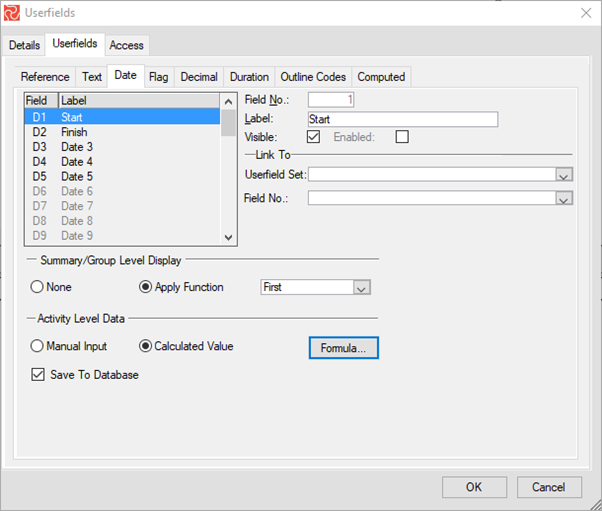This screenshot has height=511, width=602.
Task: Open the Apply Function dropdown showing First
Action: (x=362, y=288)
